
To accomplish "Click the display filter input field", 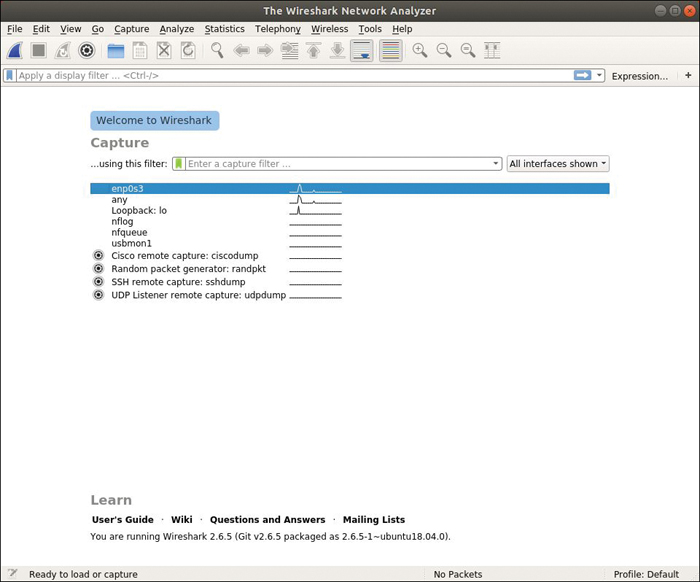I will (295, 75).
